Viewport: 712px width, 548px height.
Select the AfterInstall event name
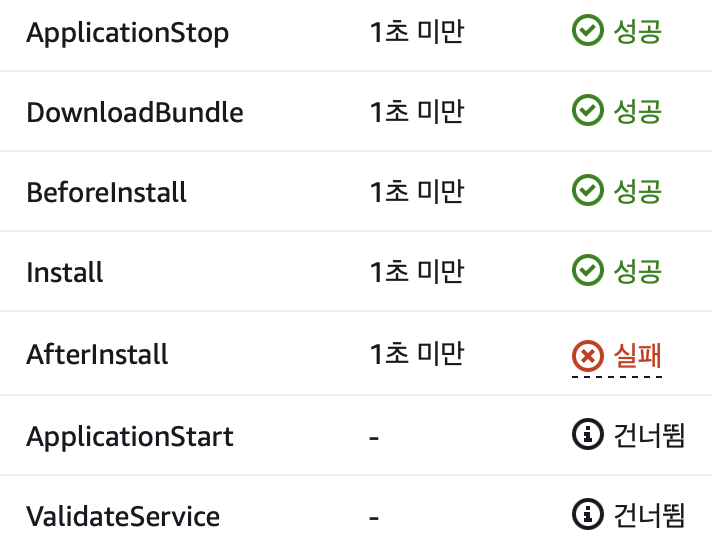[x=97, y=354]
